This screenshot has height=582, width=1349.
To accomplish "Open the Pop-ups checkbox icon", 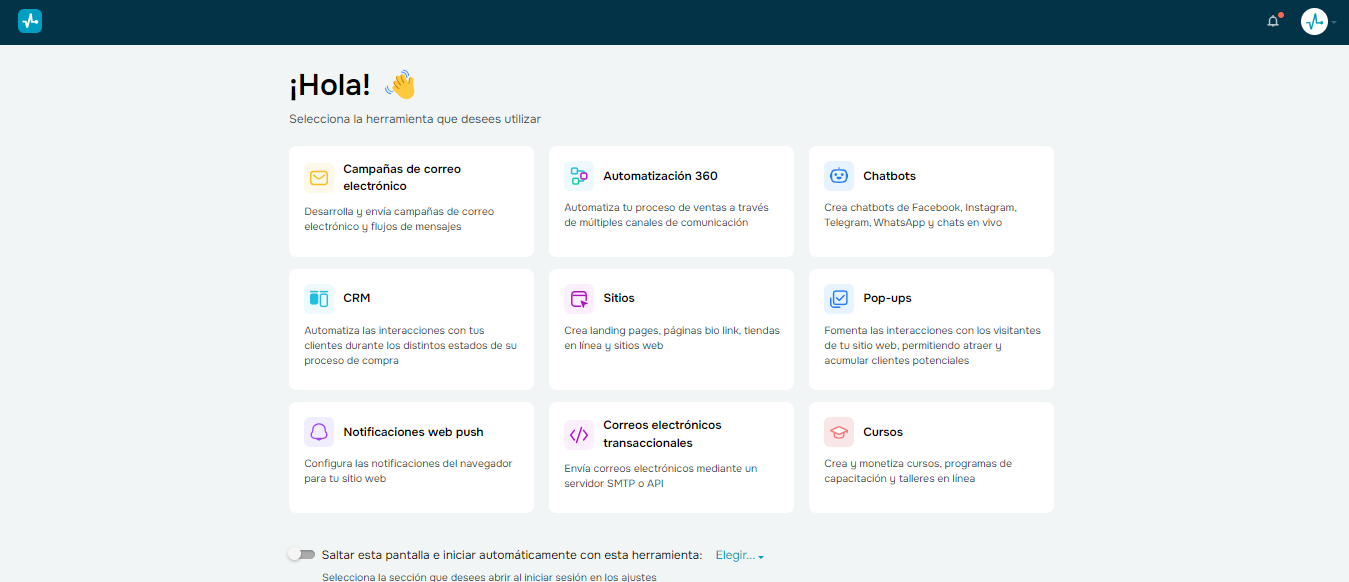I will point(838,297).
